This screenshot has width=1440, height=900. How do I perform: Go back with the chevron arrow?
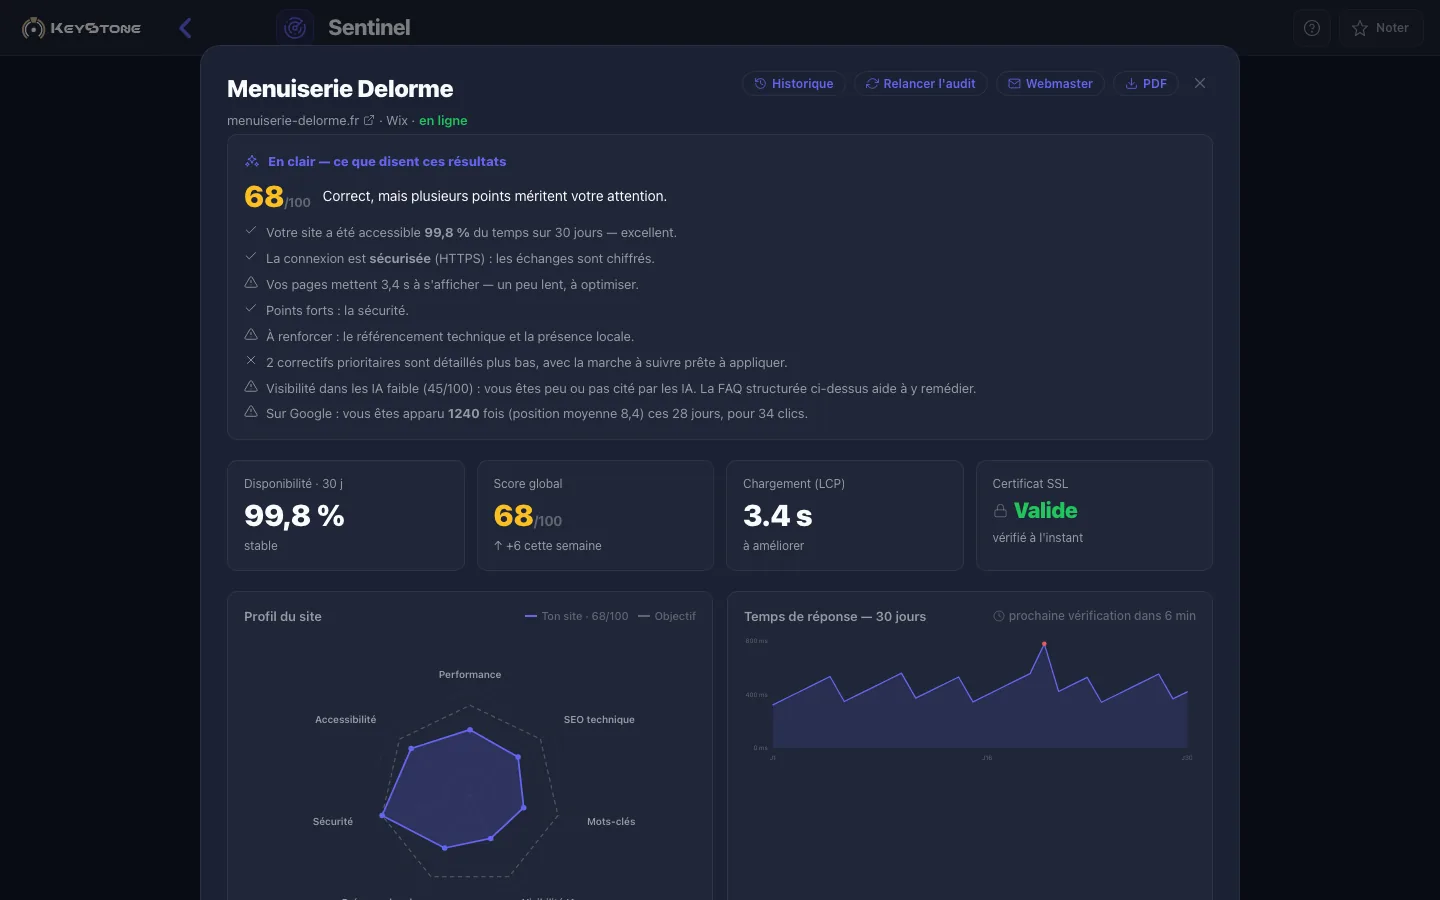coord(185,28)
